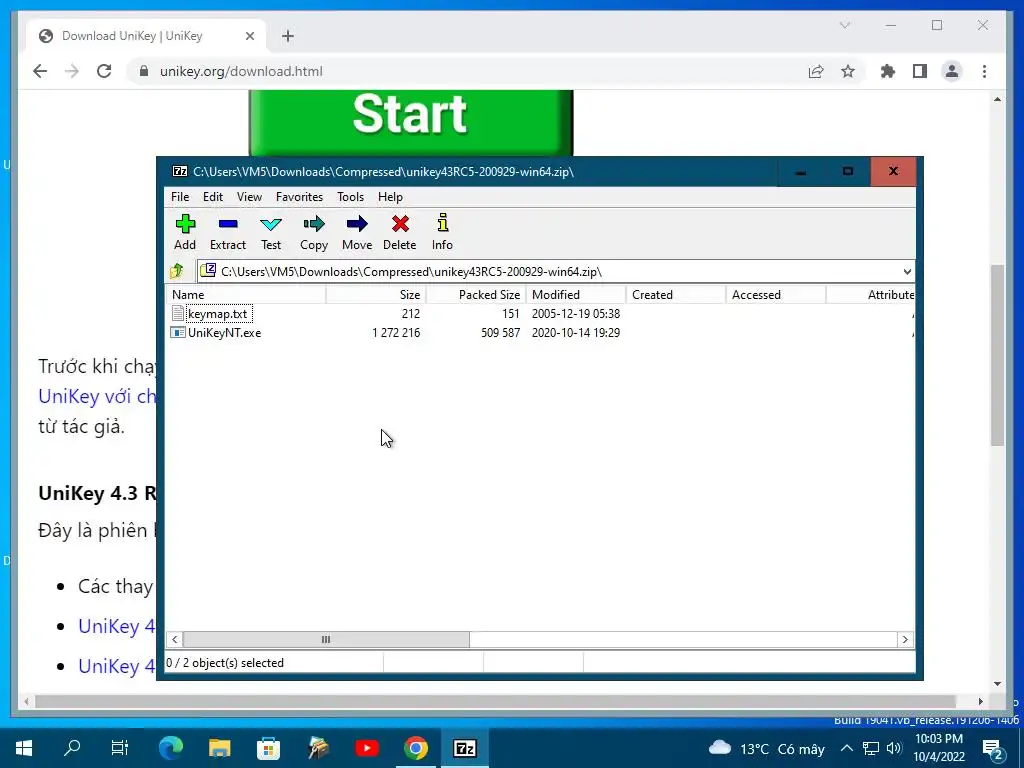Select the UniKeyNT.exe file name
1024x768 pixels.
tap(225, 332)
